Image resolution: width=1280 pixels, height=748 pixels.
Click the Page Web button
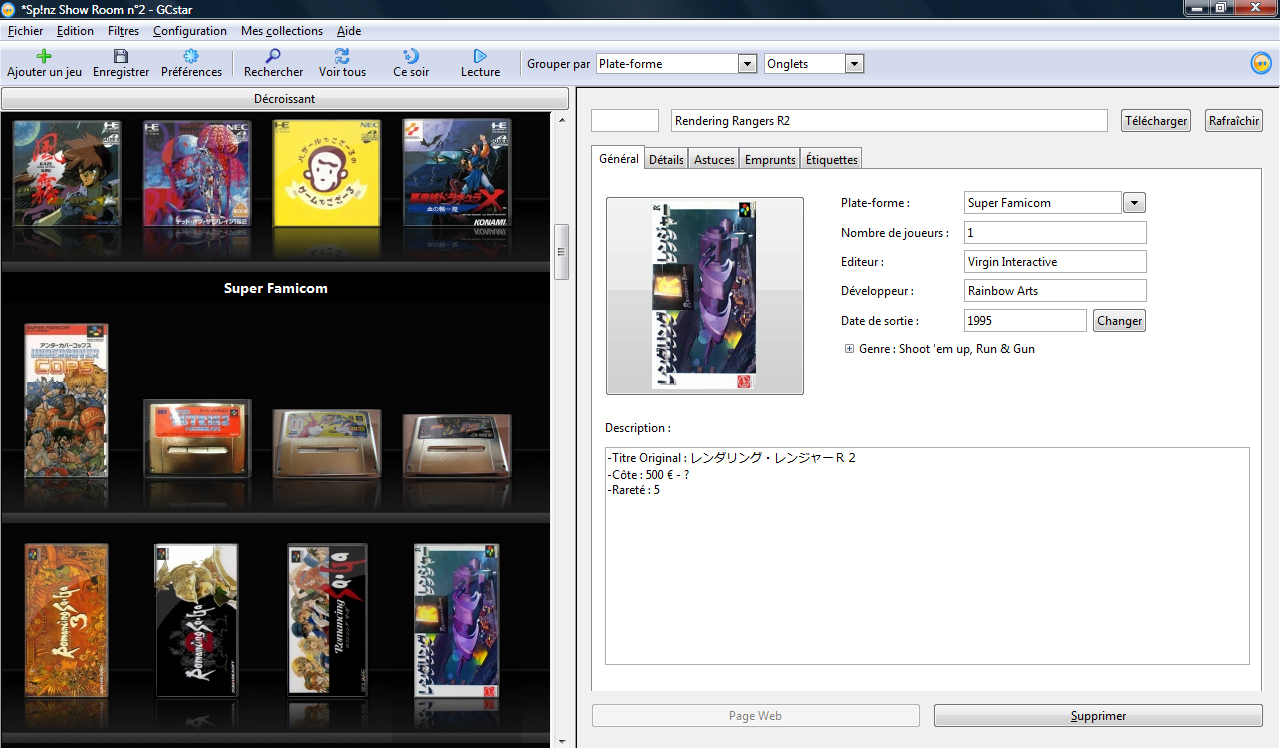[x=756, y=716]
